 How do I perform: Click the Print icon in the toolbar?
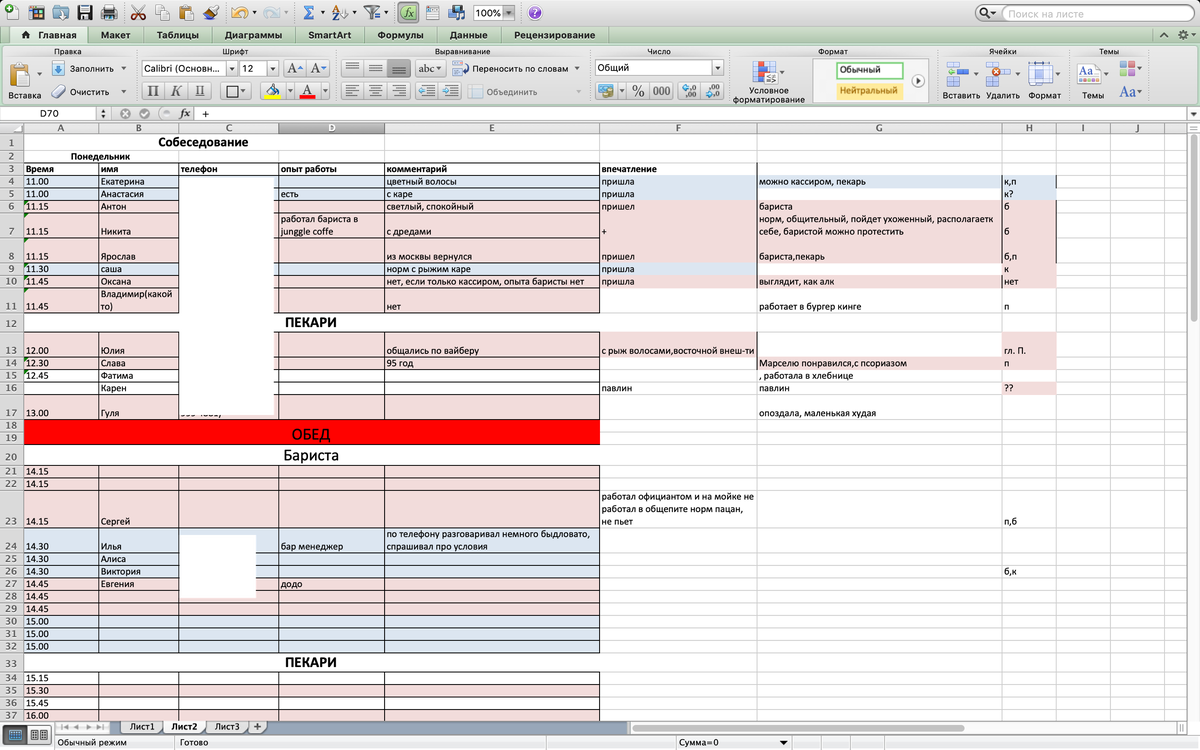point(109,13)
